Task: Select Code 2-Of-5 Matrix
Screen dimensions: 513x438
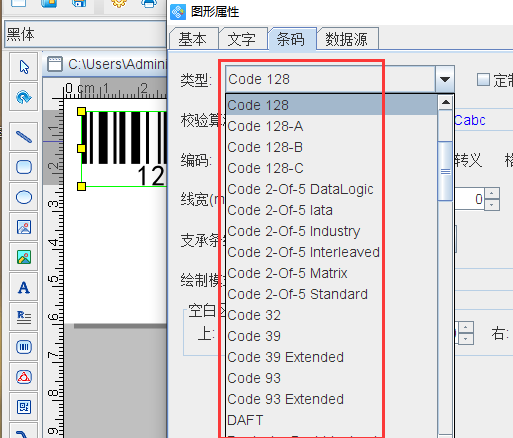Action: click(332, 273)
